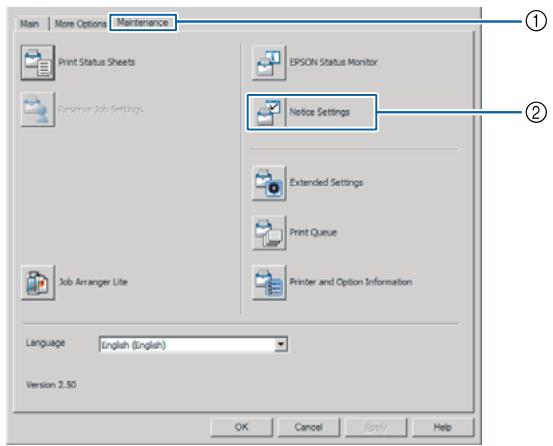Confirm with the OK button
Viewport: 553px width, 446px height.
coord(242,427)
